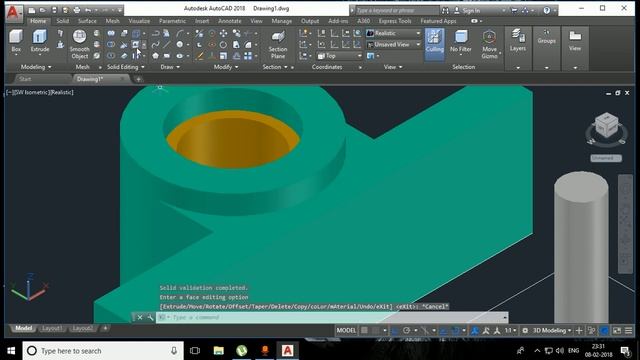Open the Express Tools ribbon tab
The width and height of the screenshot is (640, 360).
point(395,21)
